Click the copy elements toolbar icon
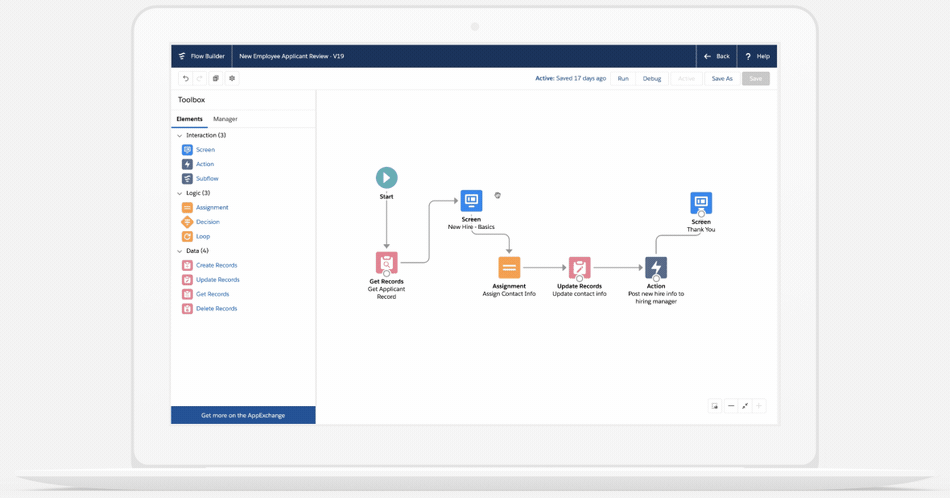Viewport: 950px width, 498px height. (215, 79)
